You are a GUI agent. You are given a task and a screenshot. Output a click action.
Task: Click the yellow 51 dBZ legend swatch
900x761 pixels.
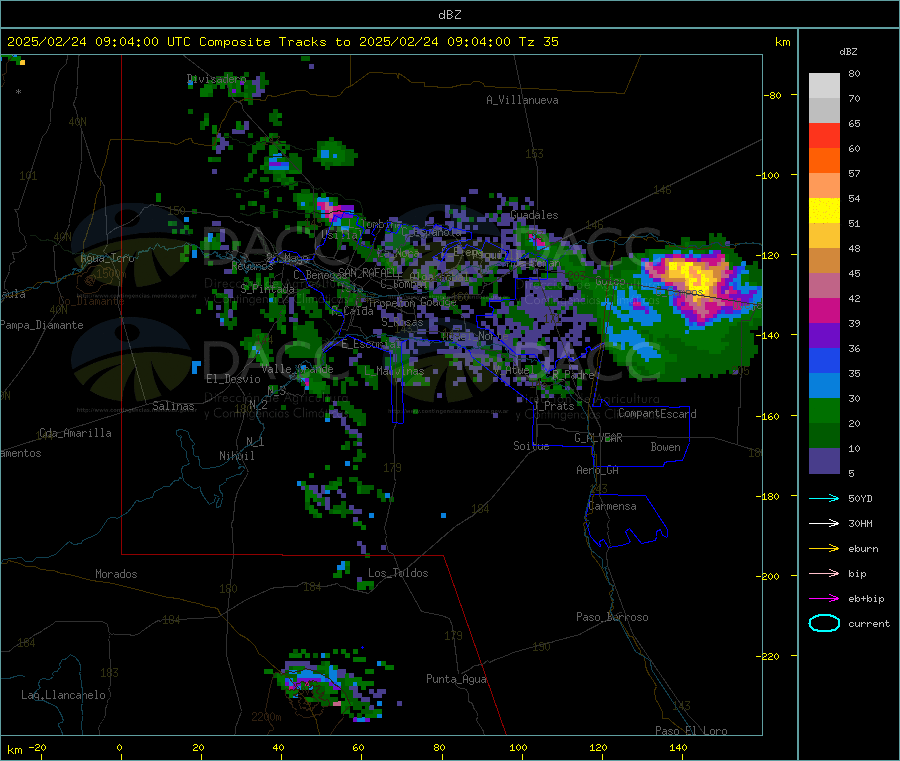click(824, 211)
